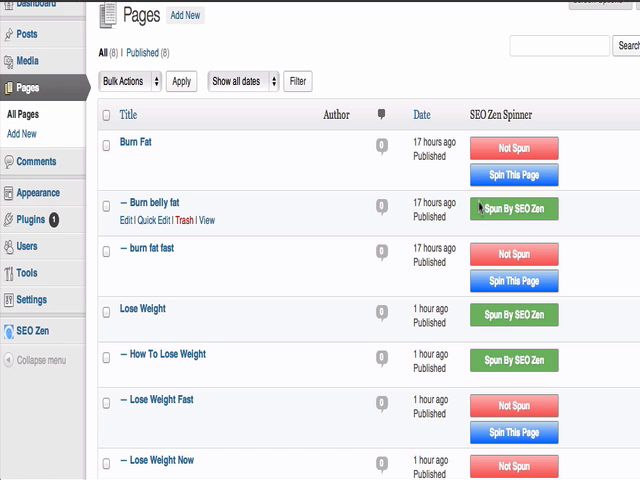Image resolution: width=640 pixels, height=480 pixels.
Task: Click Spin This Page for Lose Weight Fast
Action: 514,433
